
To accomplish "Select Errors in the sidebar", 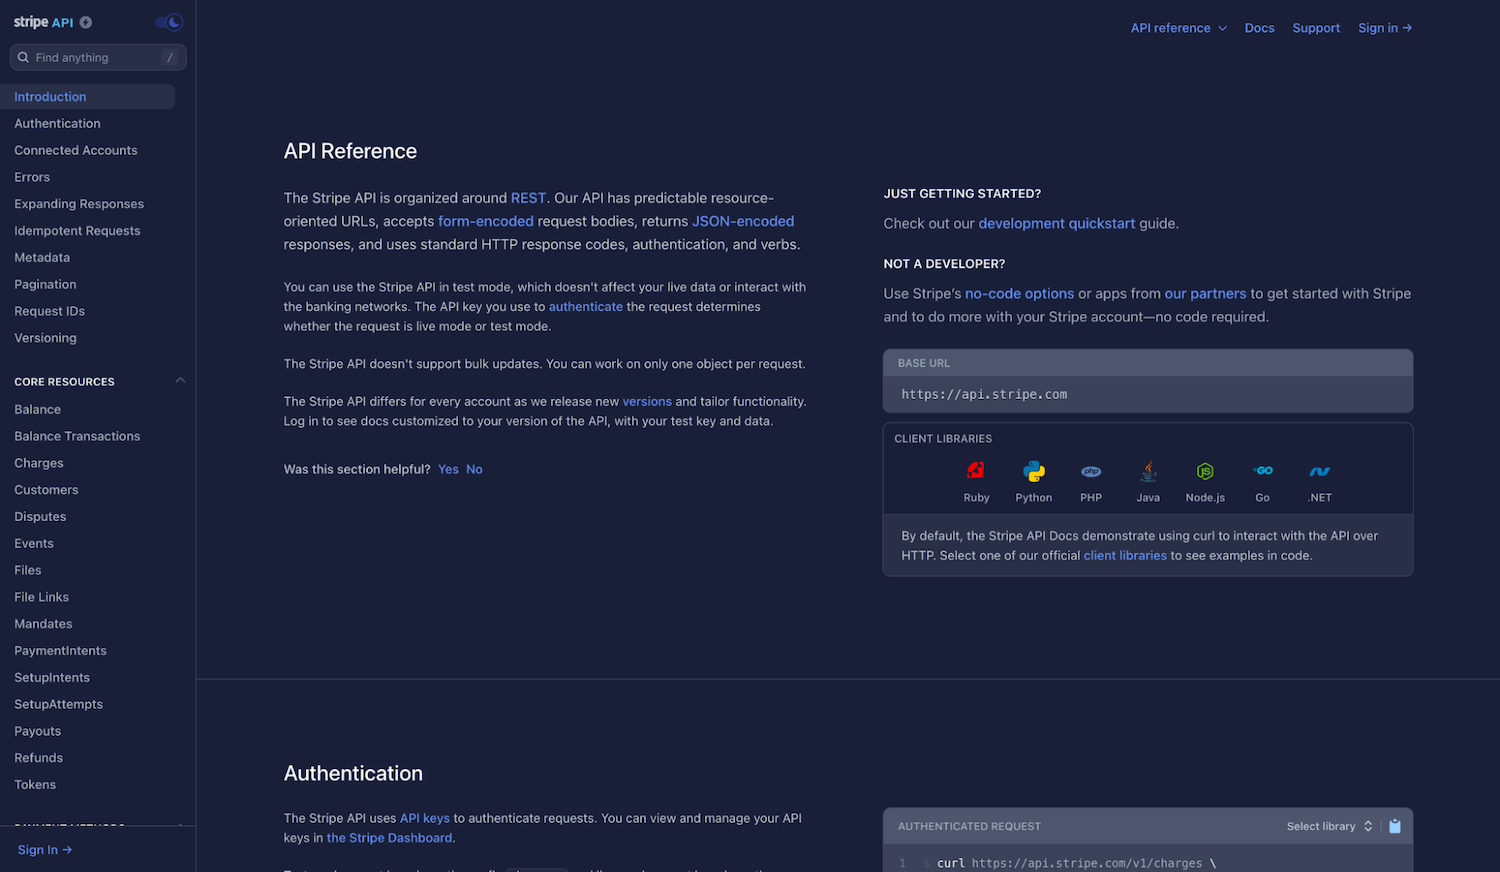I will coord(32,177).
